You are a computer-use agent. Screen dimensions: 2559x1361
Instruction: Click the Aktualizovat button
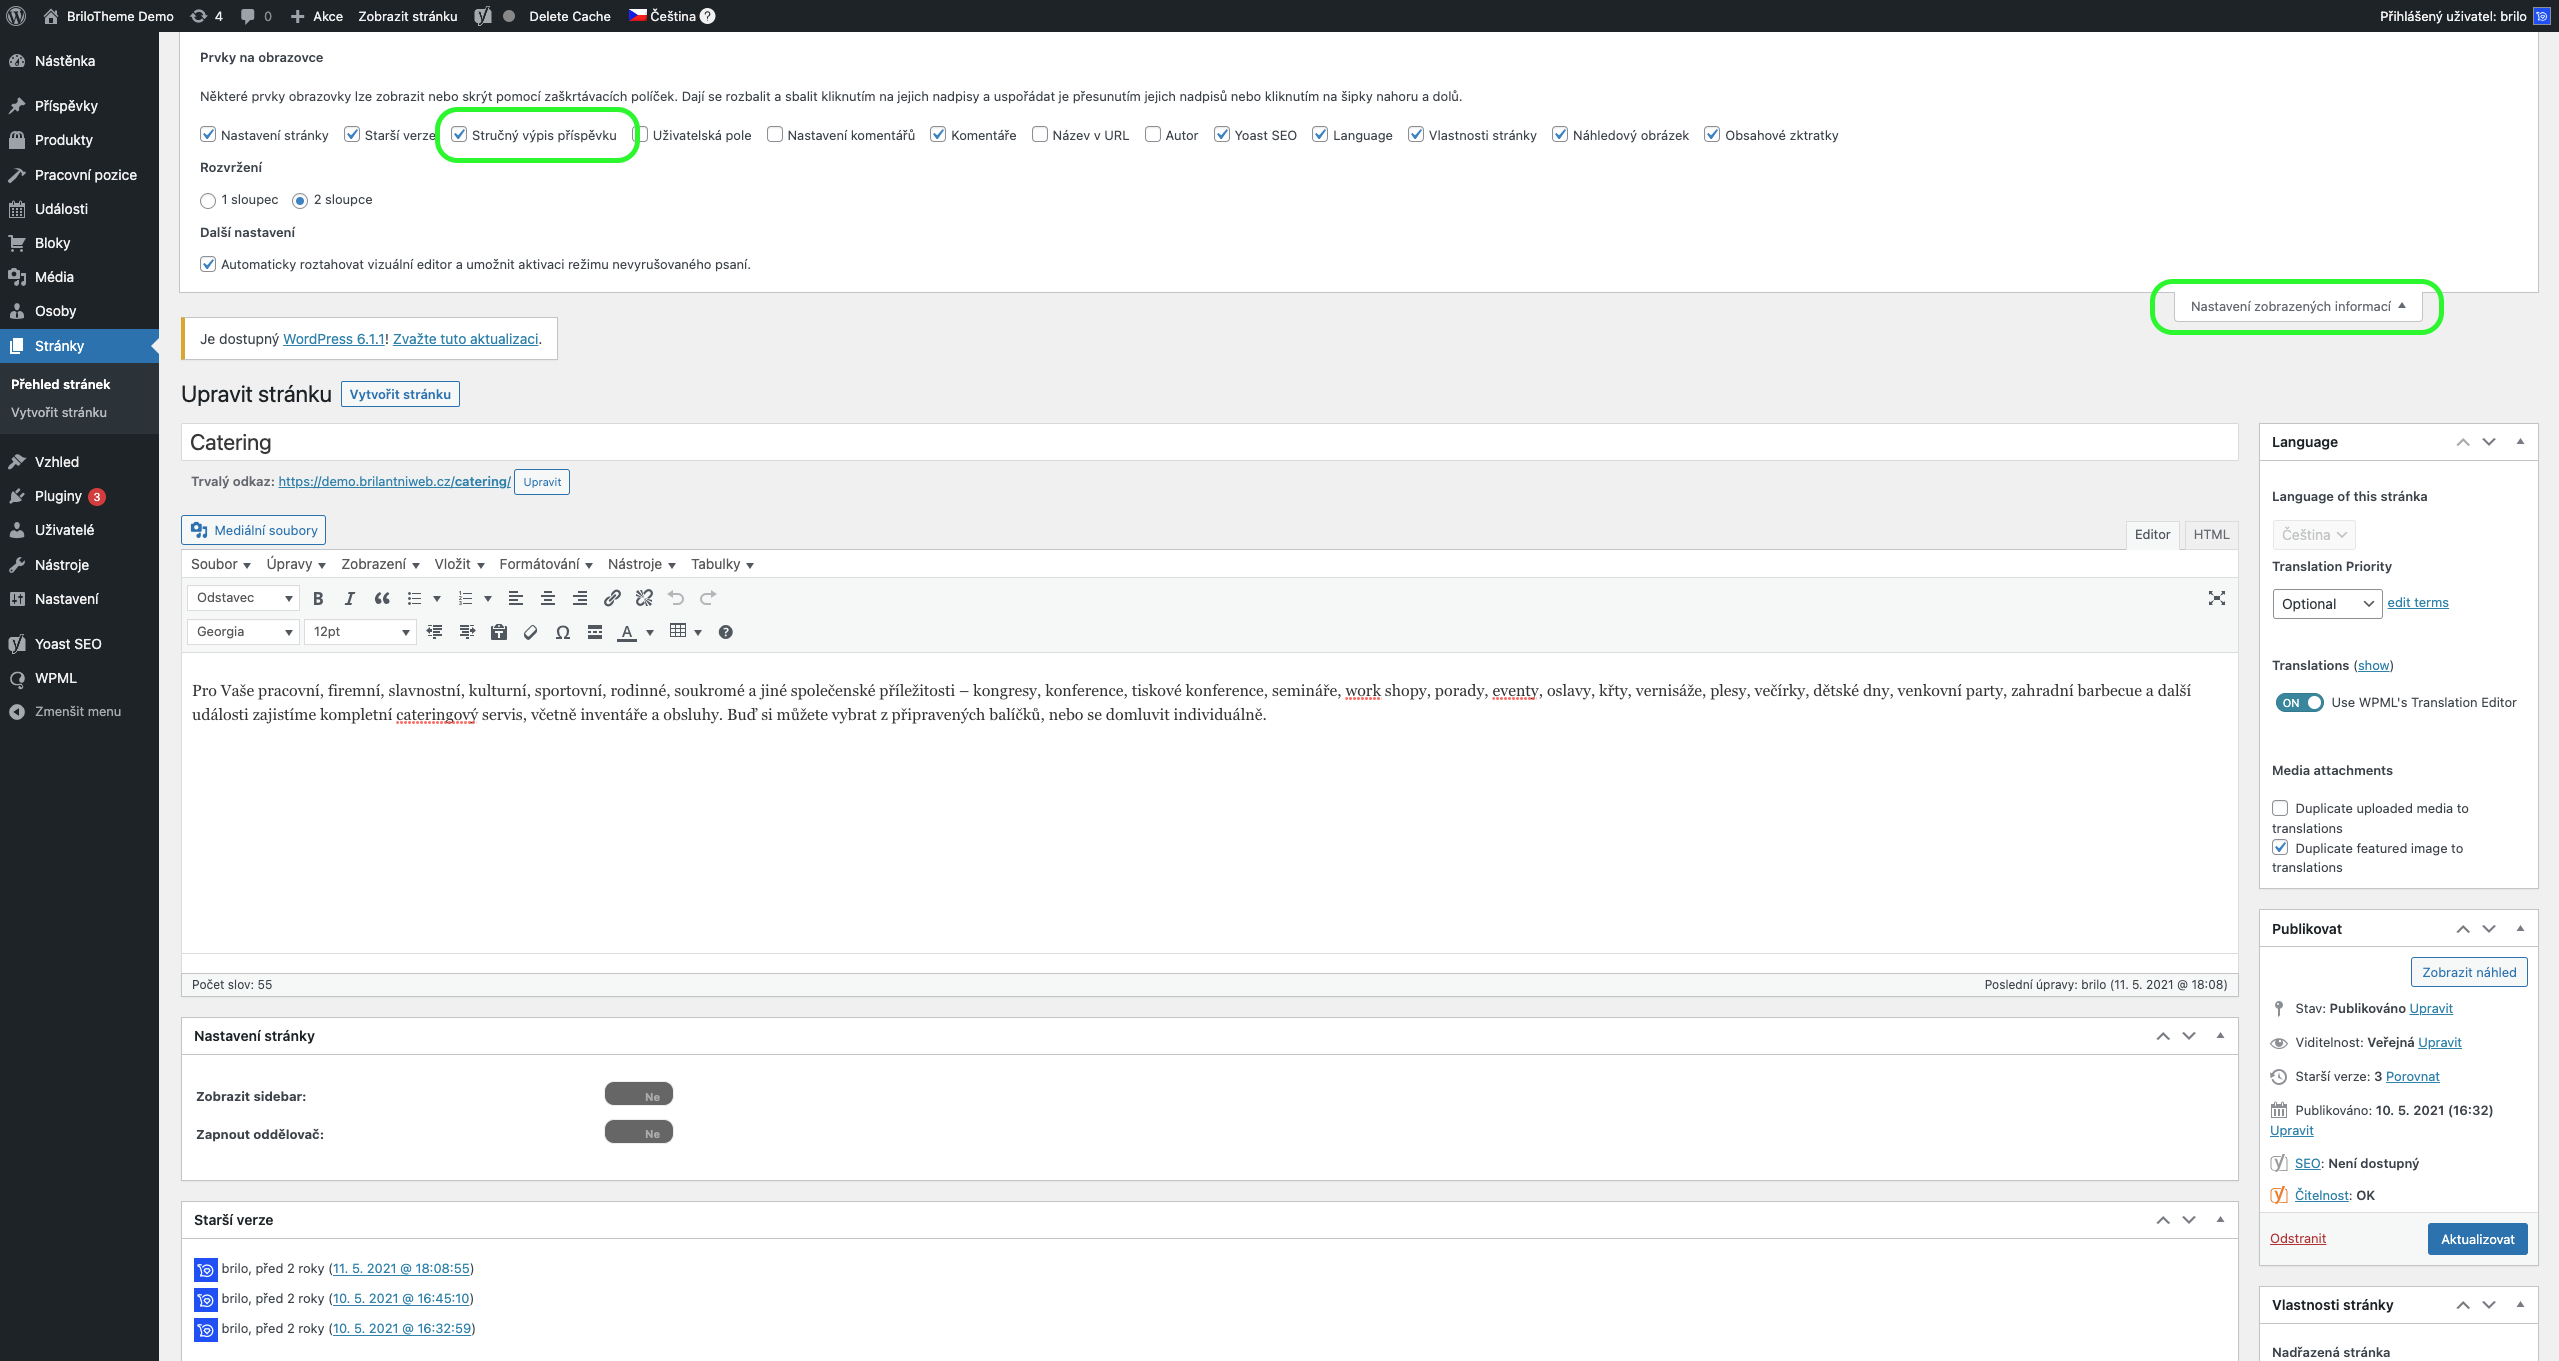click(x=2477, y=1239)
